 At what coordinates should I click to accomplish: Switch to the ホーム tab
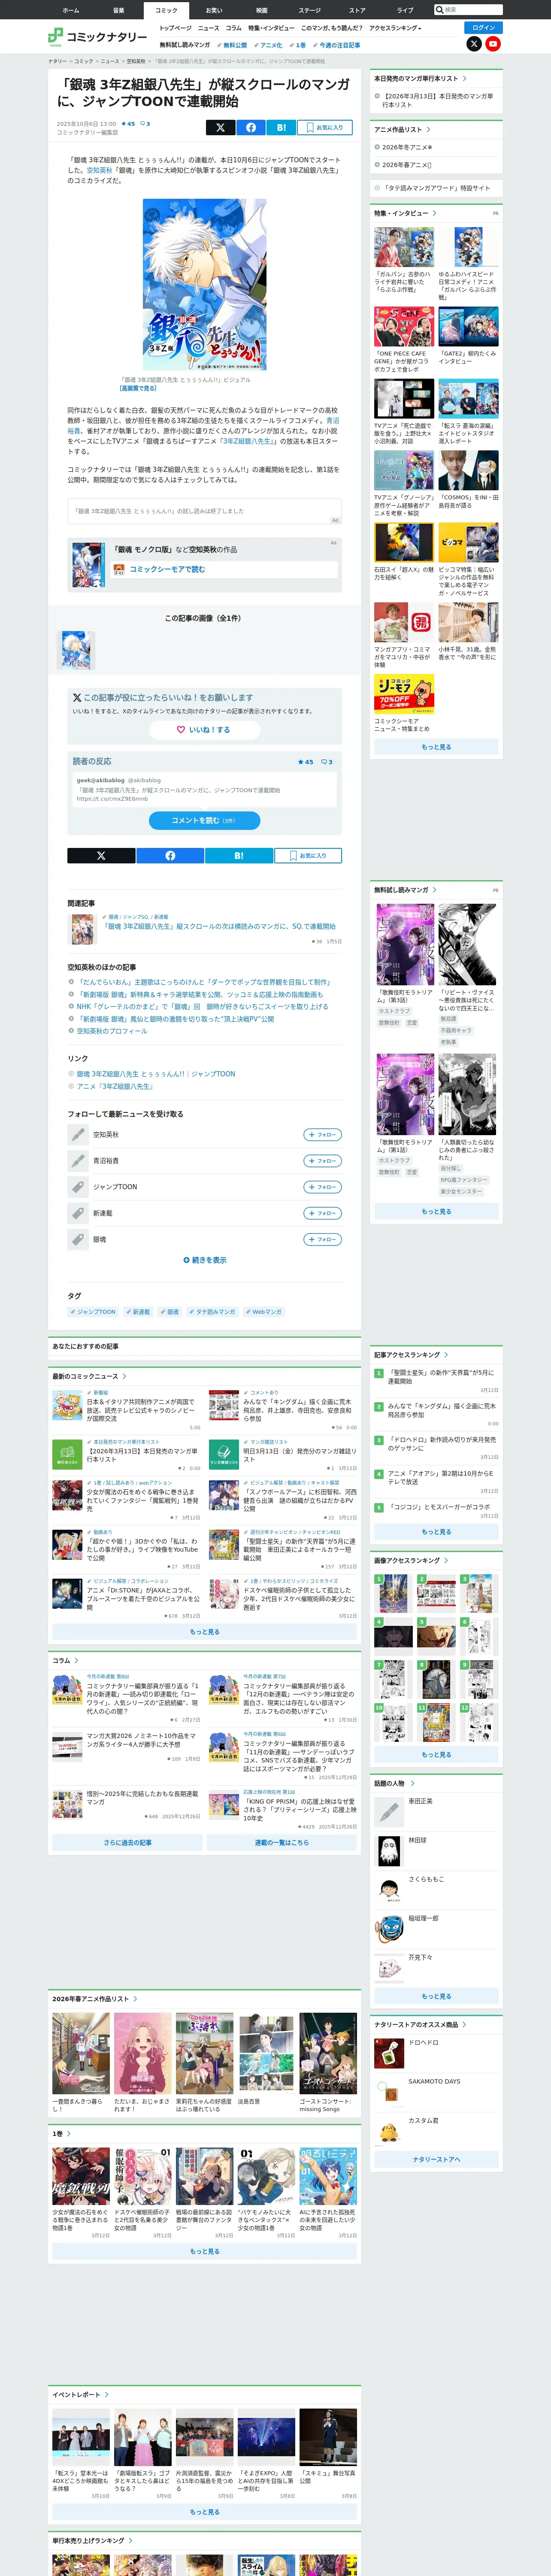(x=71, y=10)
